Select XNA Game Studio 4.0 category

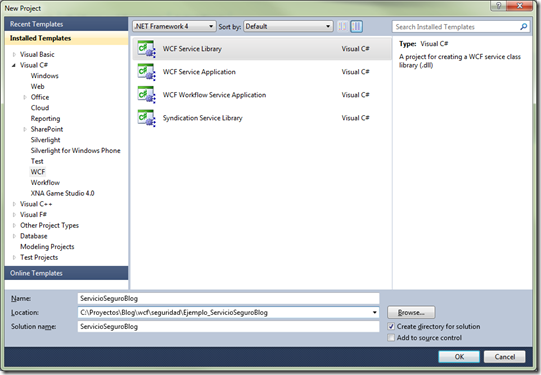pos(62,194)
